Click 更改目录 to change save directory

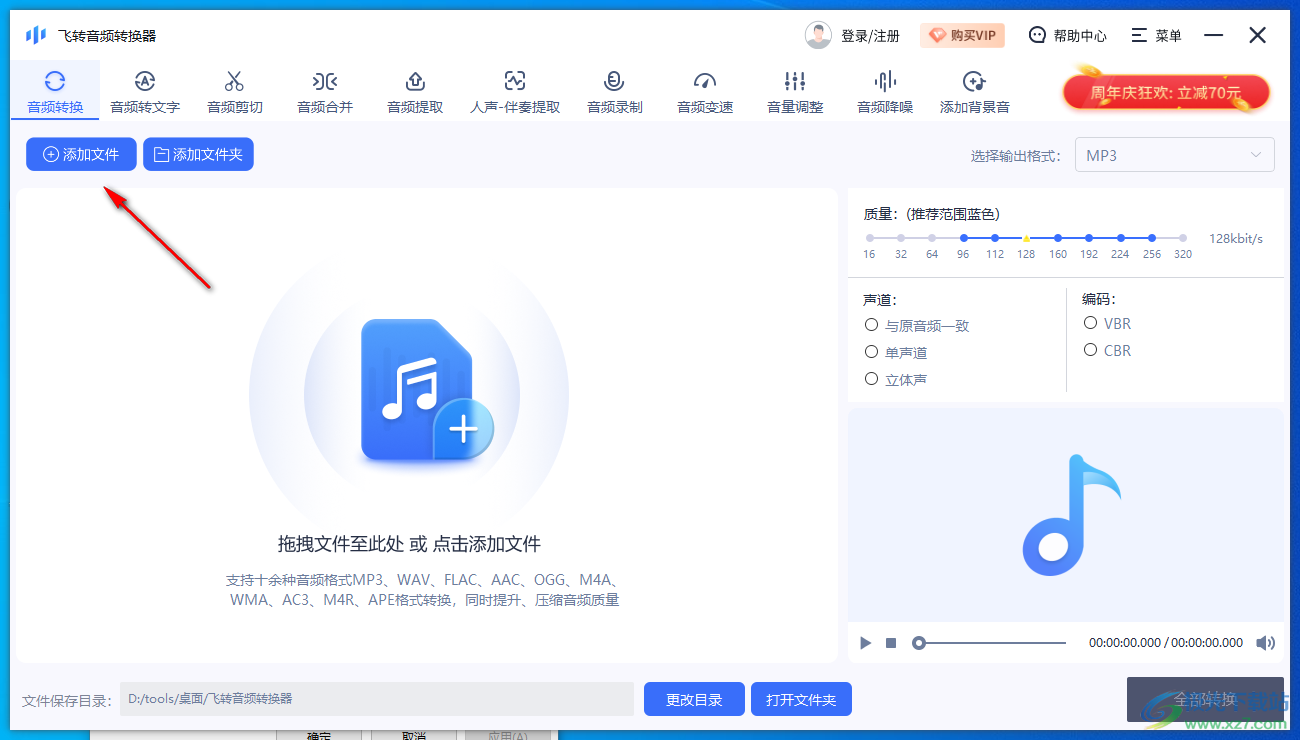(x=694, y=699)
